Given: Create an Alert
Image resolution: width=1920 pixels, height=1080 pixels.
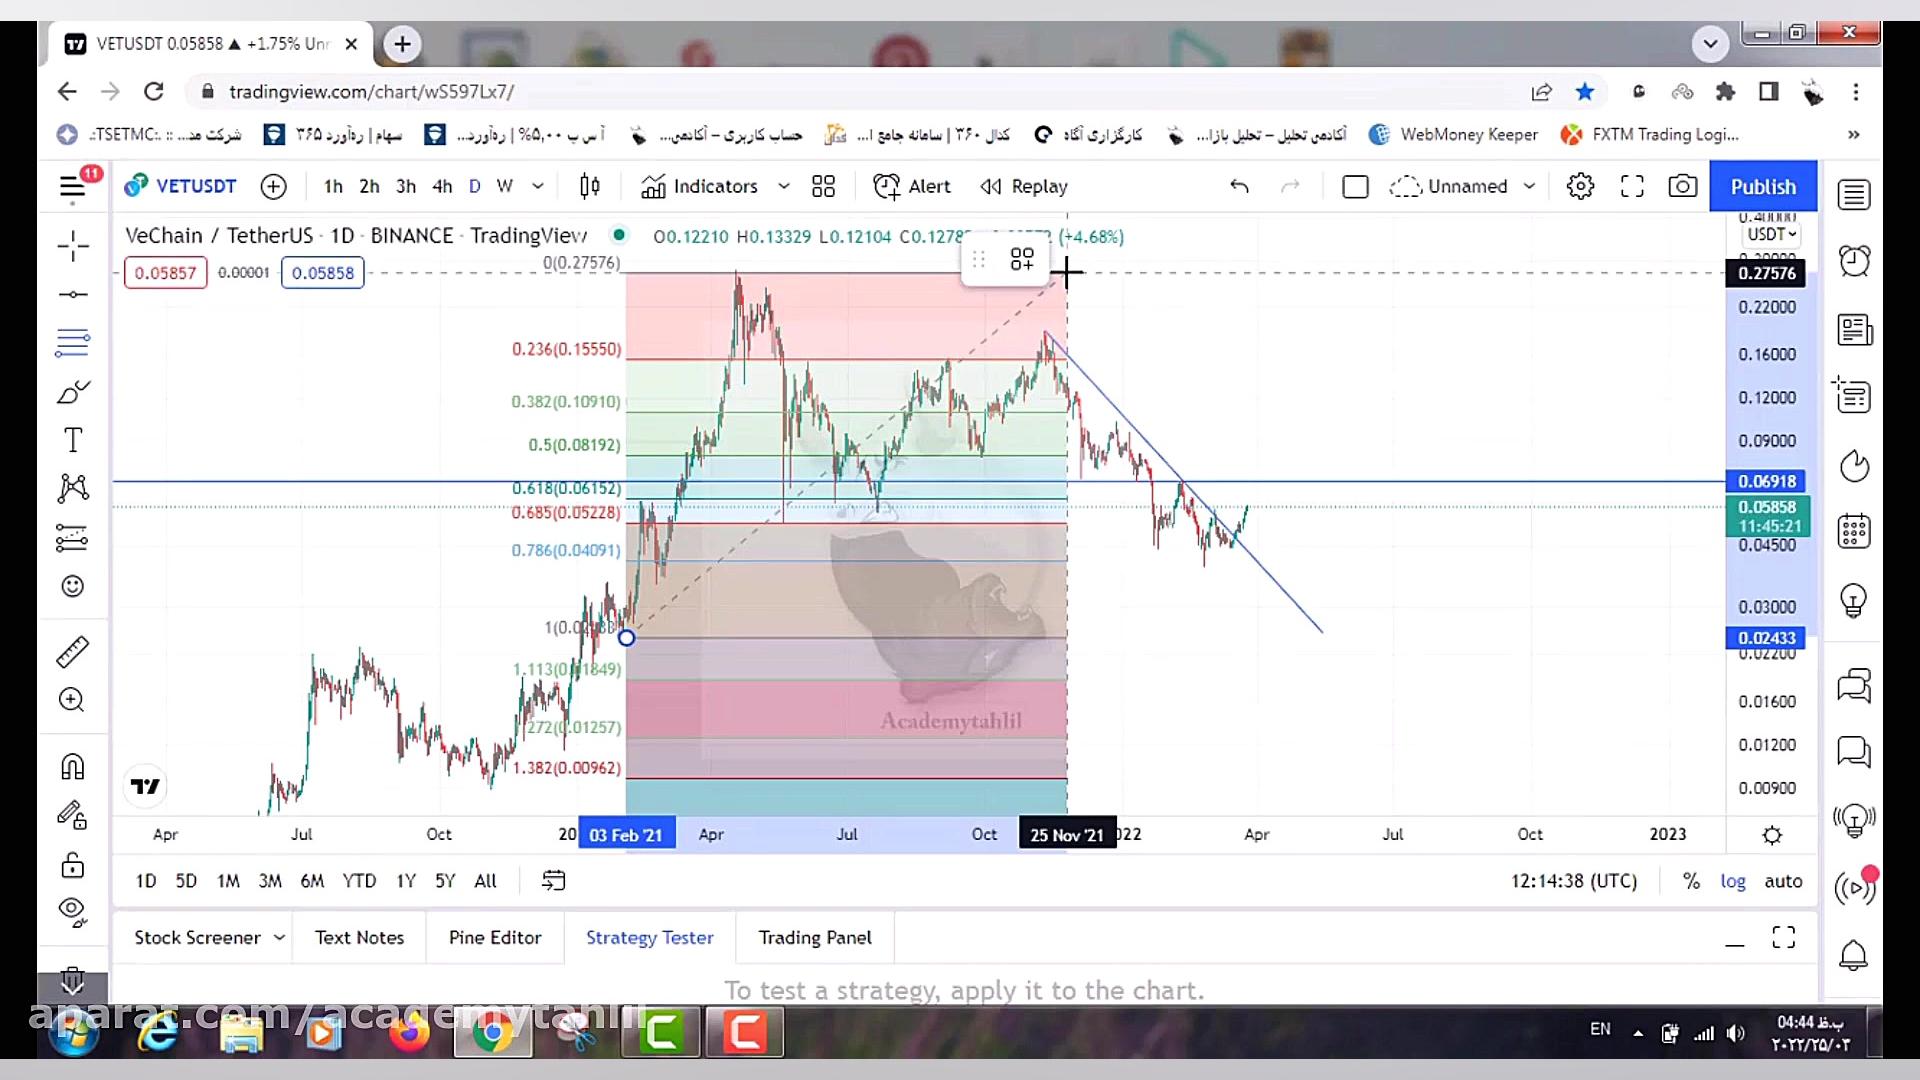Looking at the screenshot, I should (911, 186).
